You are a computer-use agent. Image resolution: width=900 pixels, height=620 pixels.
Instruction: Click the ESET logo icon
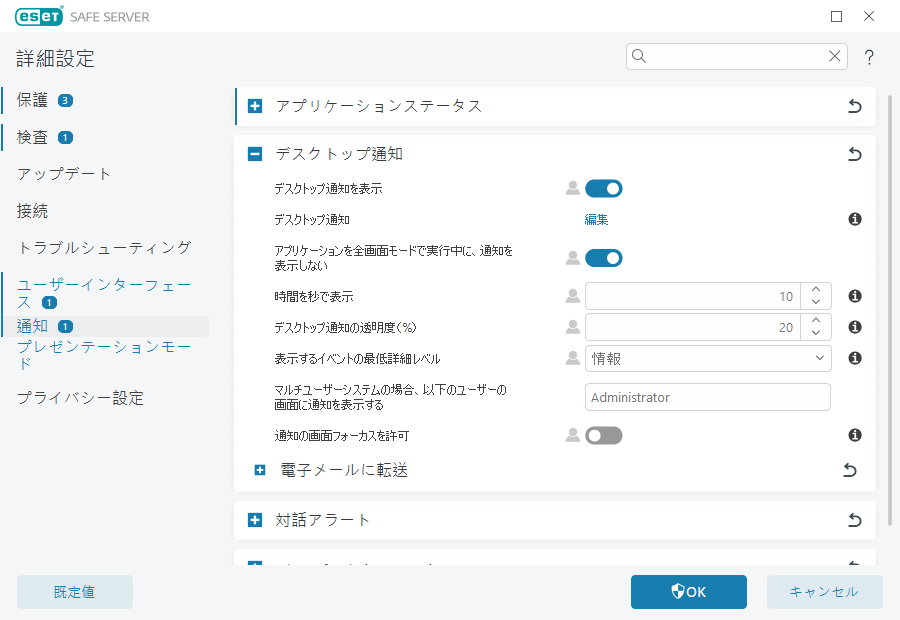tap(36, 16)
